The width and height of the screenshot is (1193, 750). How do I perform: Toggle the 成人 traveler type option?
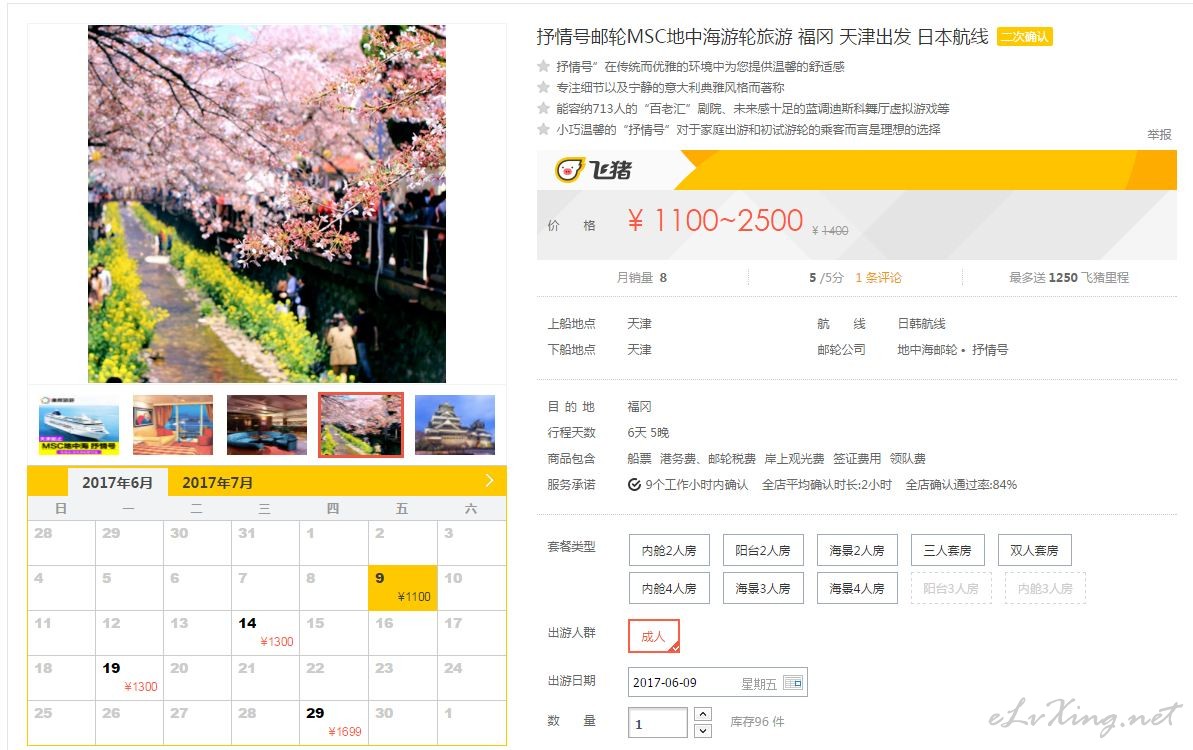pos(654,636)
